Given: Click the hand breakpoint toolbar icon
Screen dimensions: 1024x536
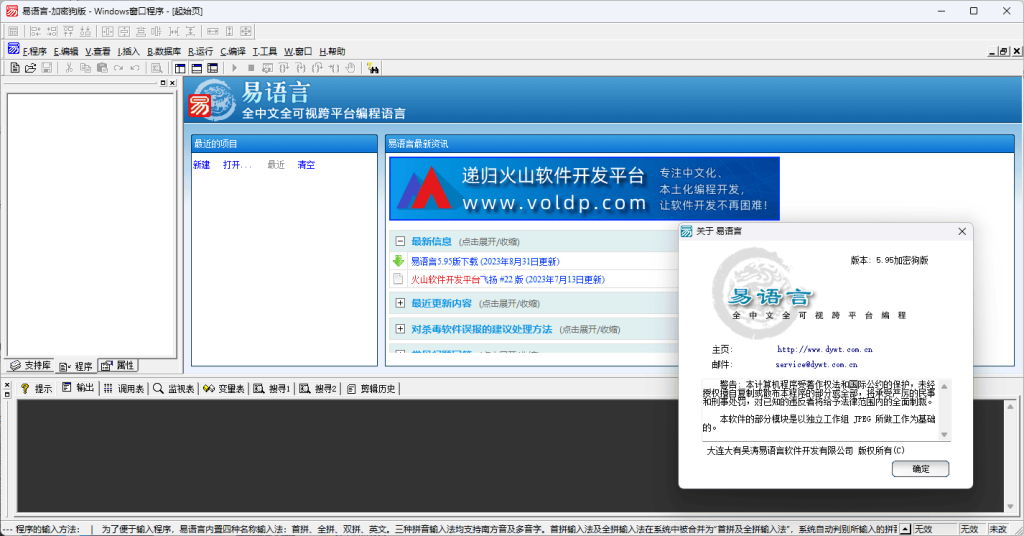Looking at the screenshot, I should click(x=351, y=68).
